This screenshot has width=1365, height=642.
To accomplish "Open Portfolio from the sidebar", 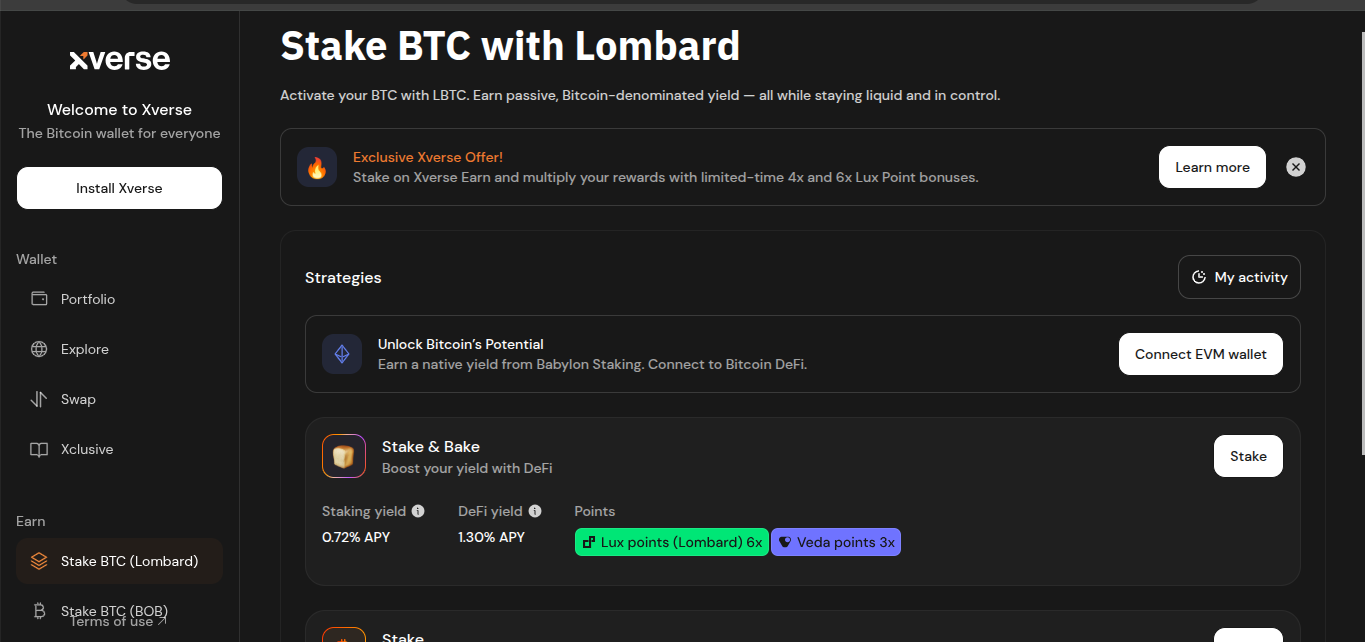I will pyautogui.click(x=87, y=299).
